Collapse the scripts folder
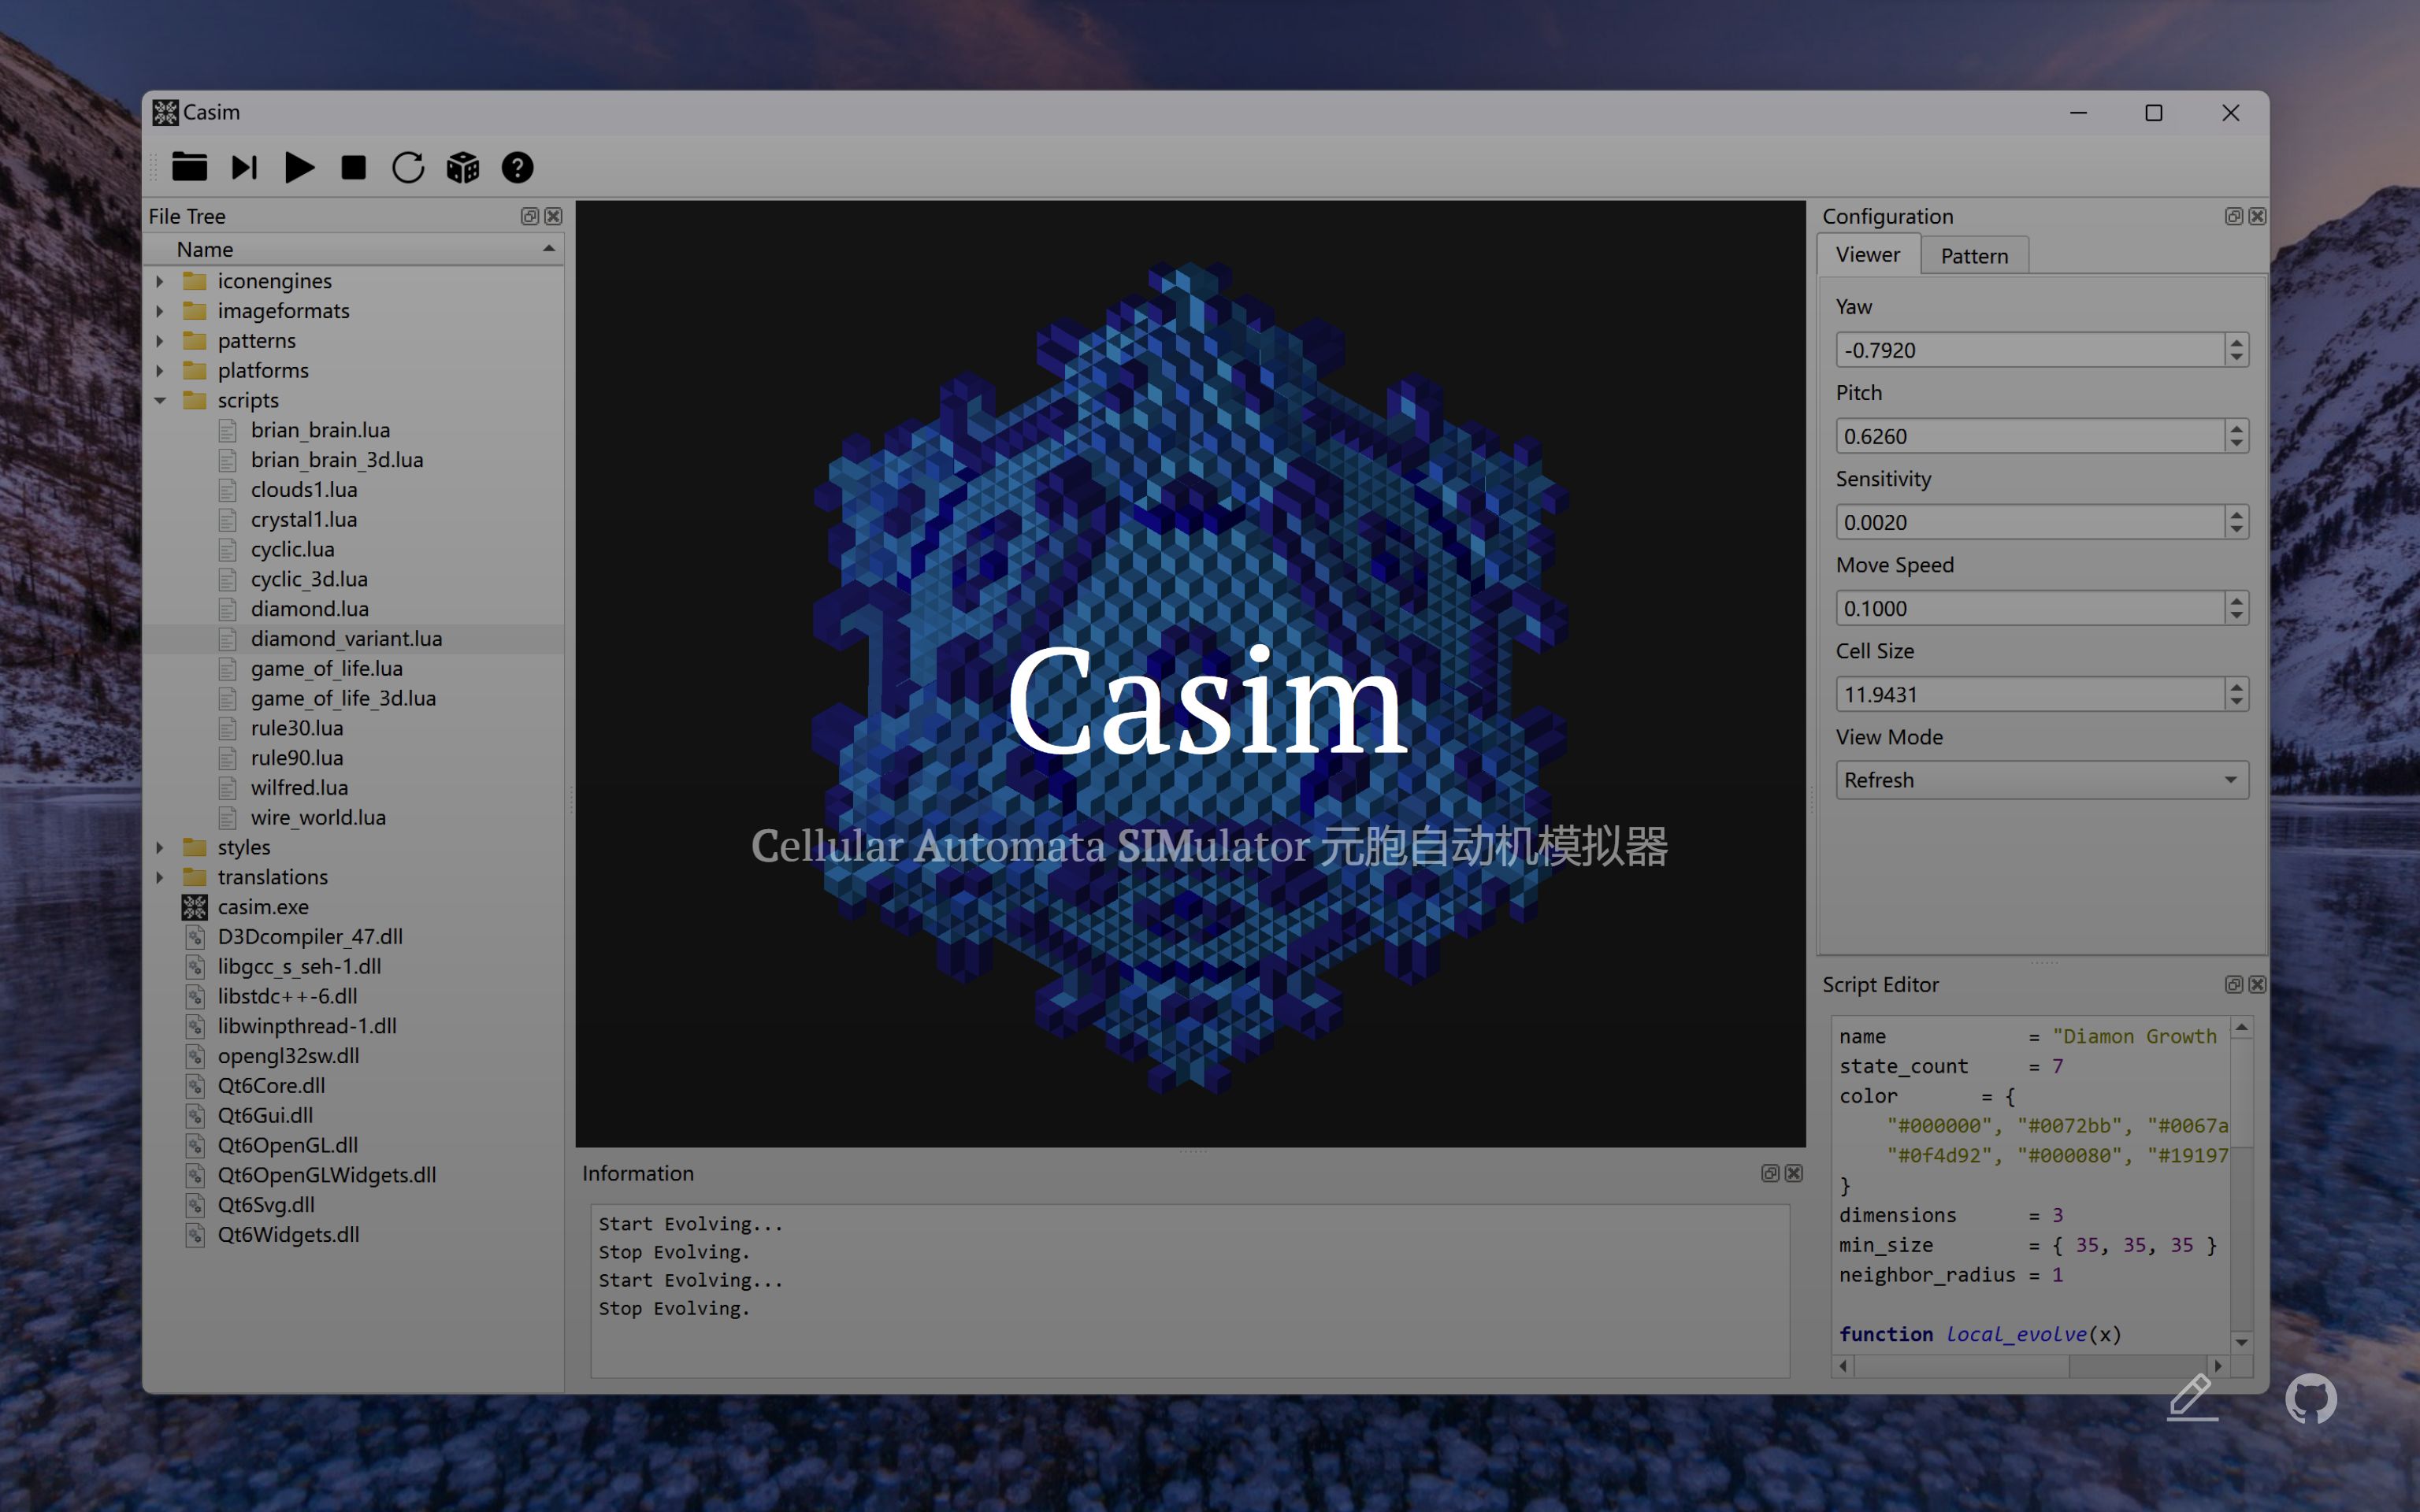2420x1512 pixels. (x=160, y=400)
